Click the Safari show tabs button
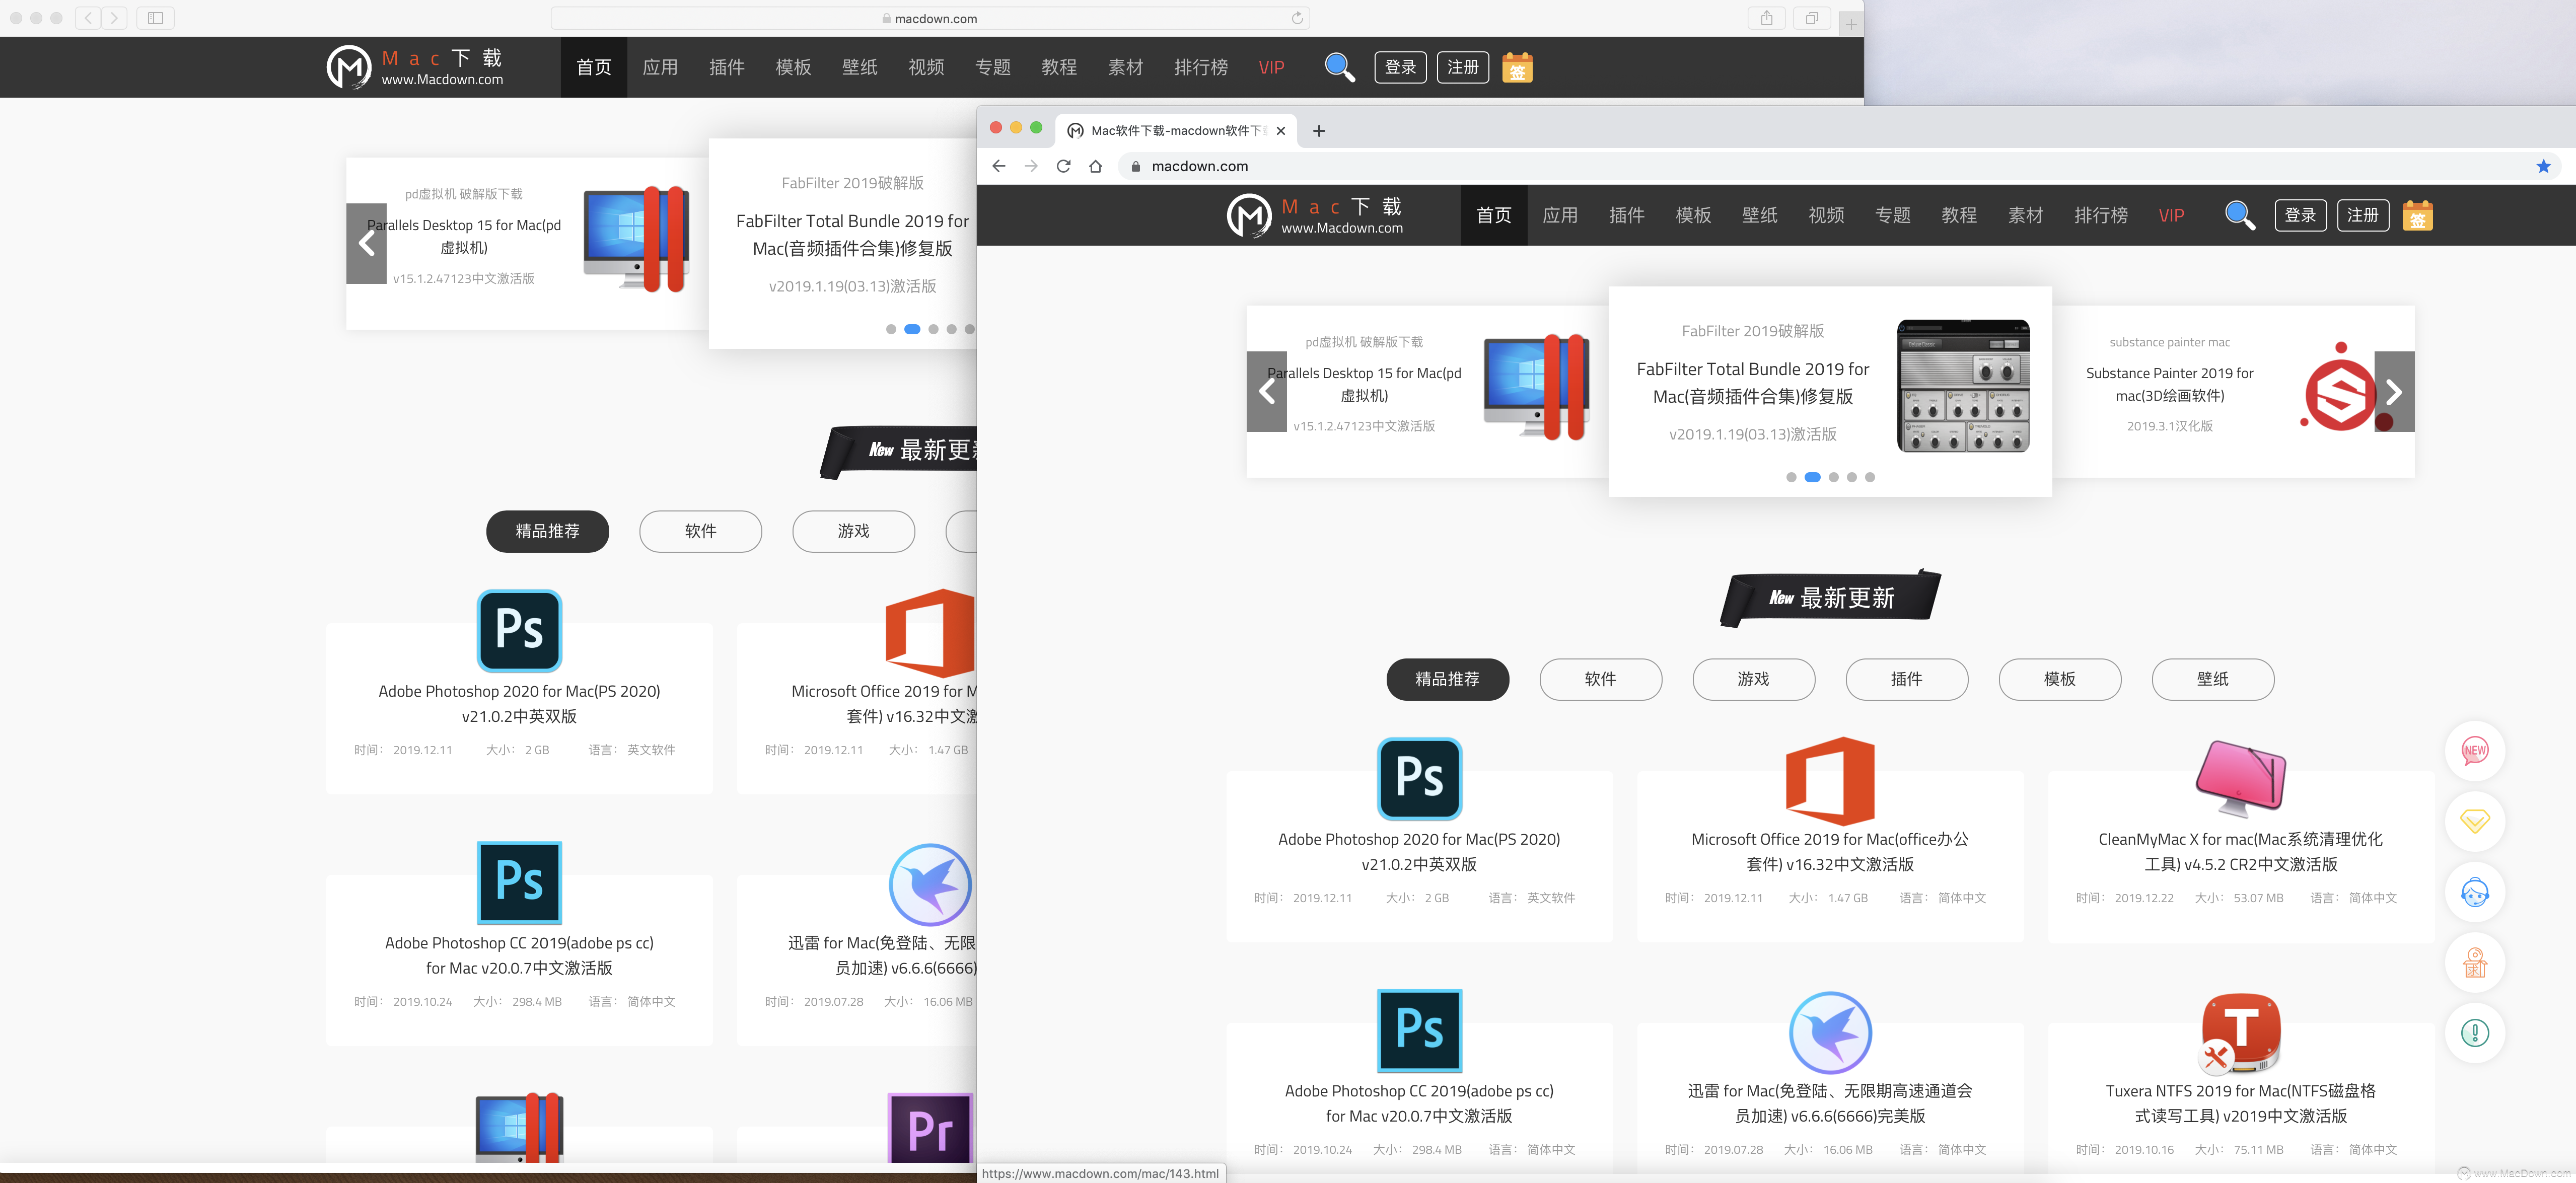Image resolution: width=2576 pixels, height=1183 pixels. click(x=1811, y=18)
